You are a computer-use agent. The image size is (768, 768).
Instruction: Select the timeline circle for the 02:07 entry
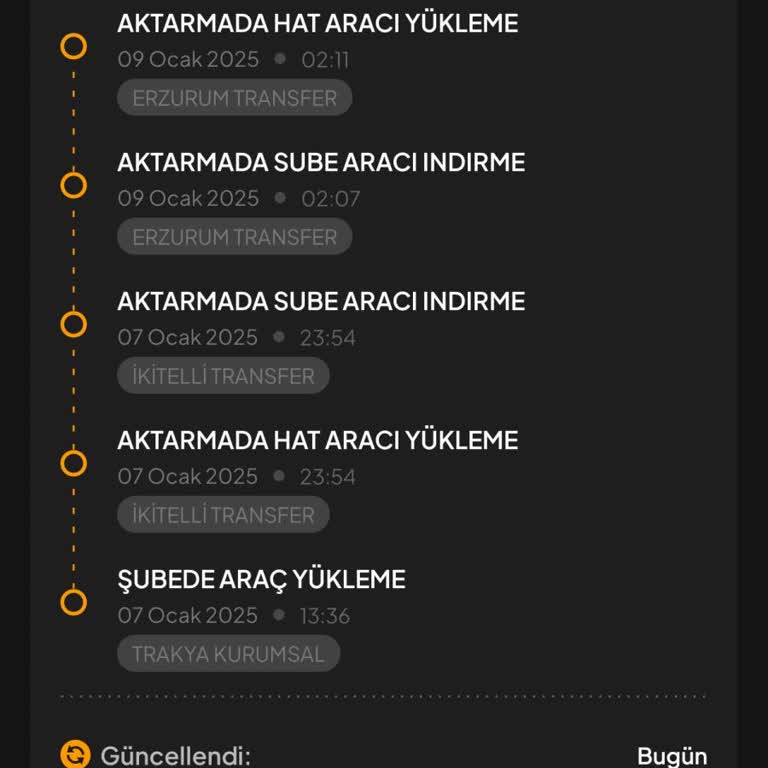coord(73,185)
